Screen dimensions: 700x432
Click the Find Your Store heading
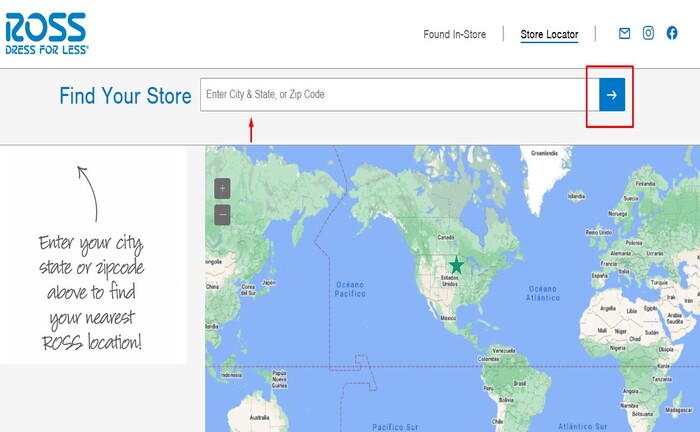click(x=125, y=96)
